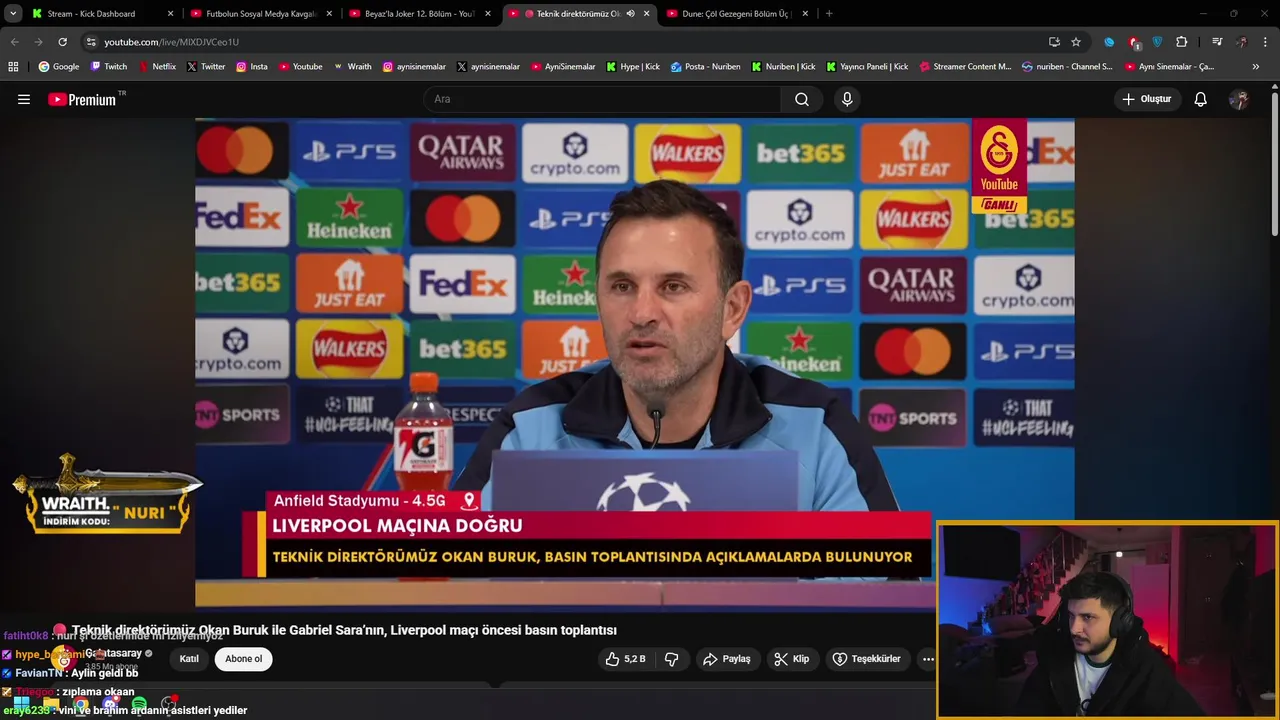Open the Yayıncı Paneli | Kick bookmark
1280x720 pixels.
867,67
